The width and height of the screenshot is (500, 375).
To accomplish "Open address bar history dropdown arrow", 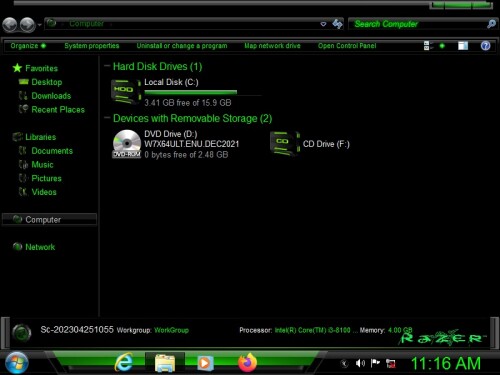I will [x=323, y=24].
